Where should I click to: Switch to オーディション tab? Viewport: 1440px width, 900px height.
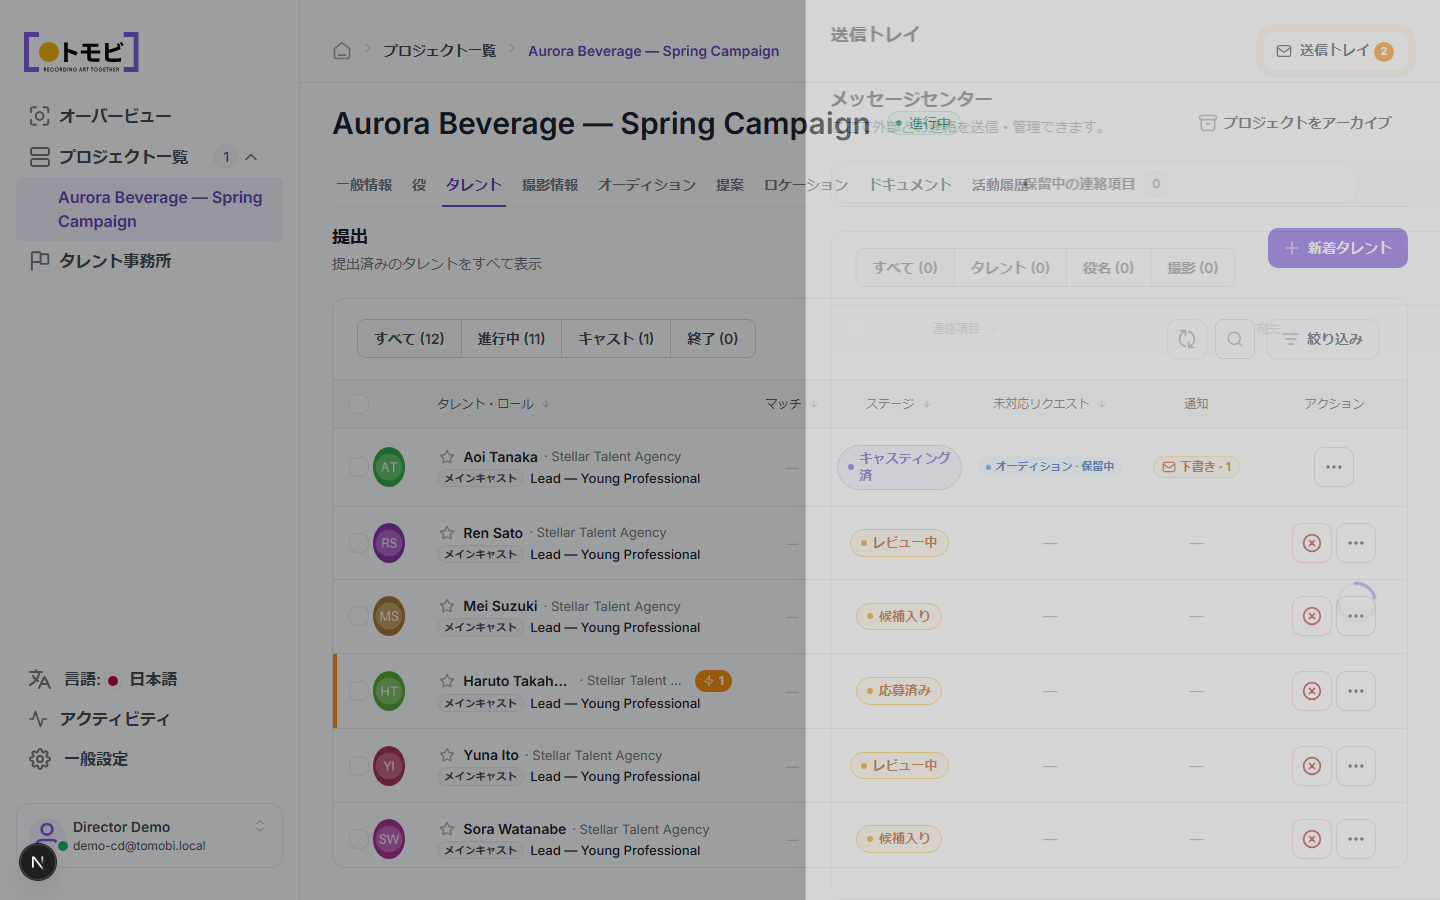(x=647, y=185)
